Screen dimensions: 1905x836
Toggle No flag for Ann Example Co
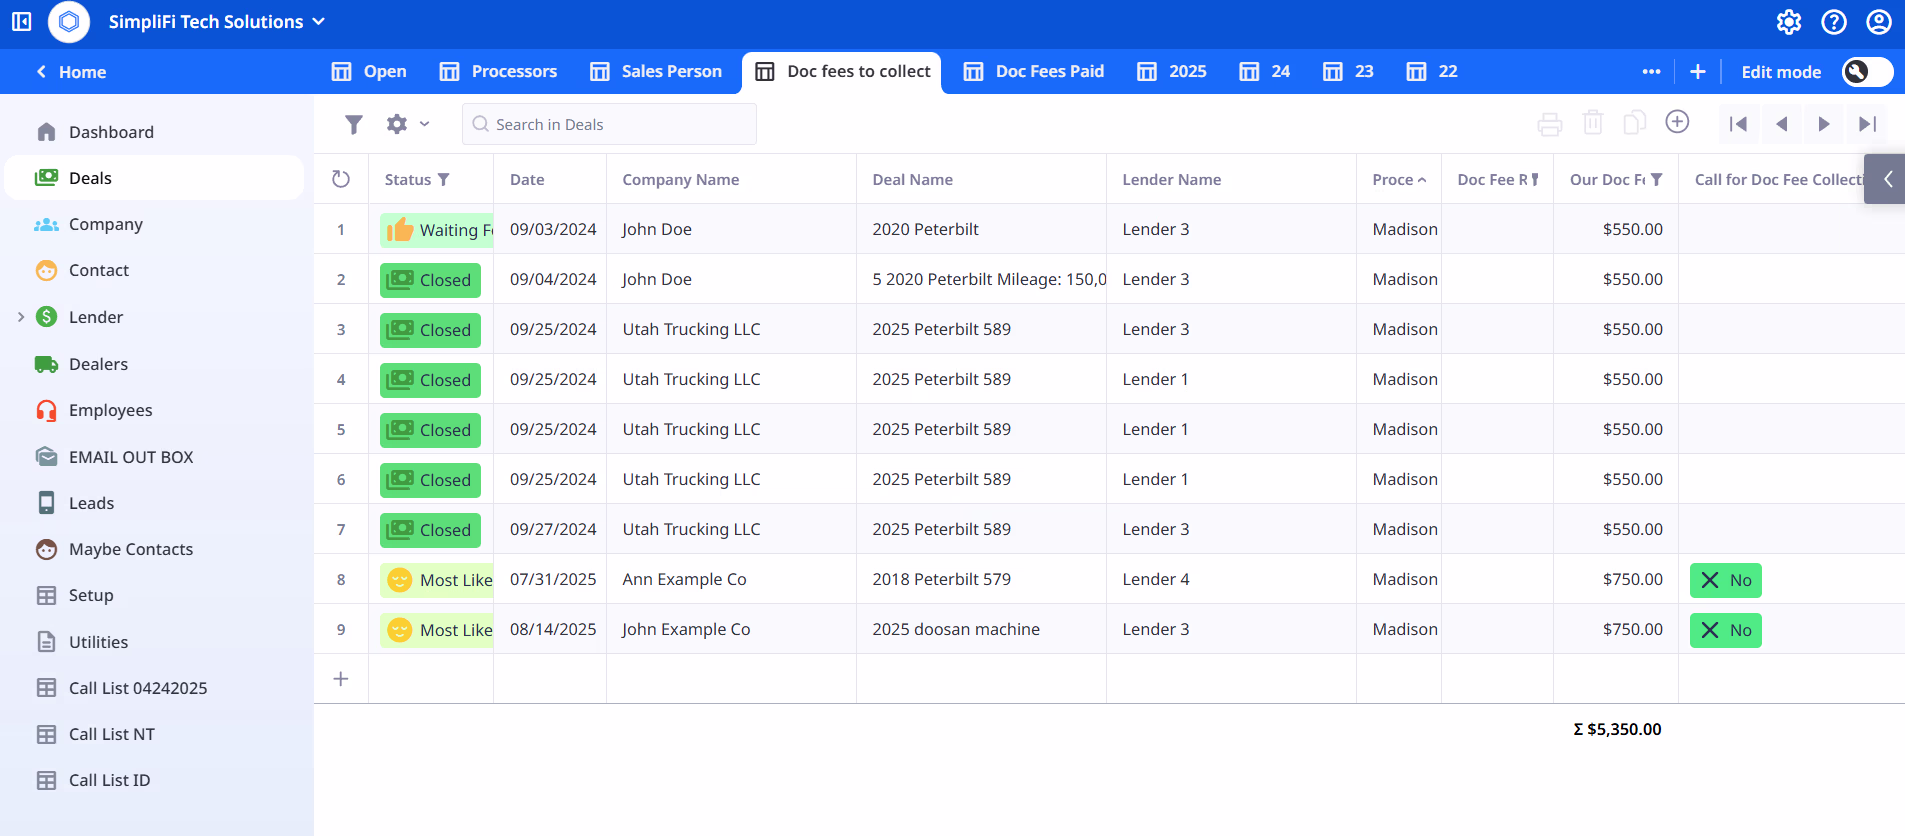1726,580
